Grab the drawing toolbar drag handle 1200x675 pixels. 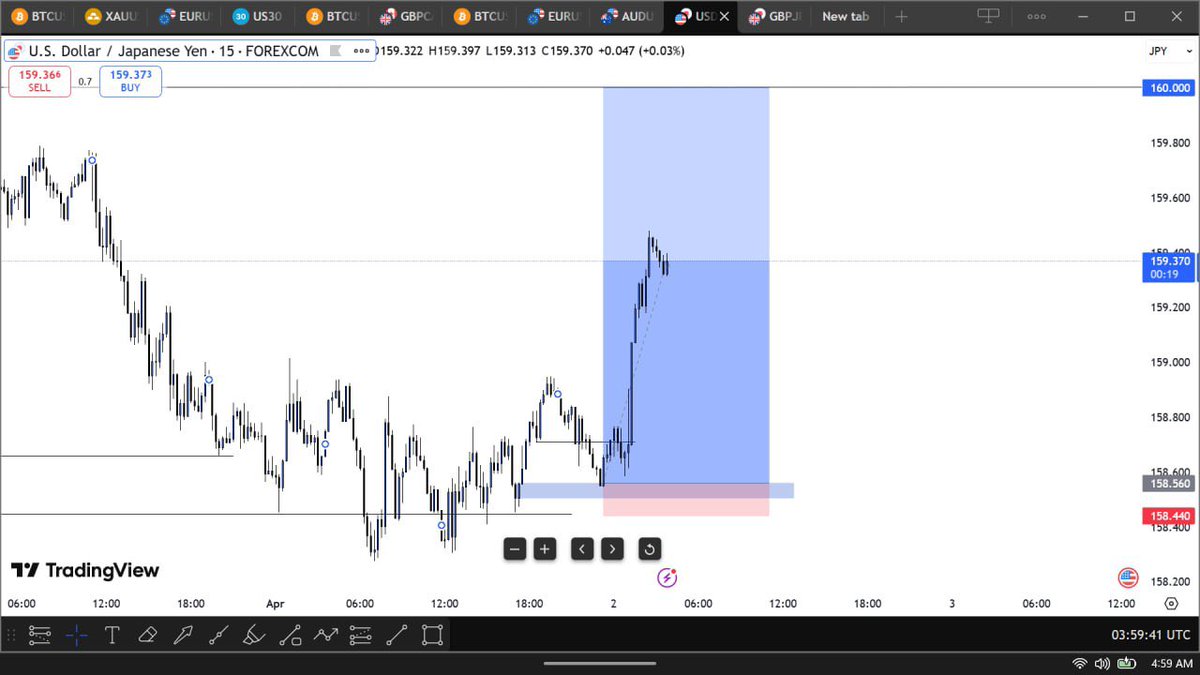13,634
